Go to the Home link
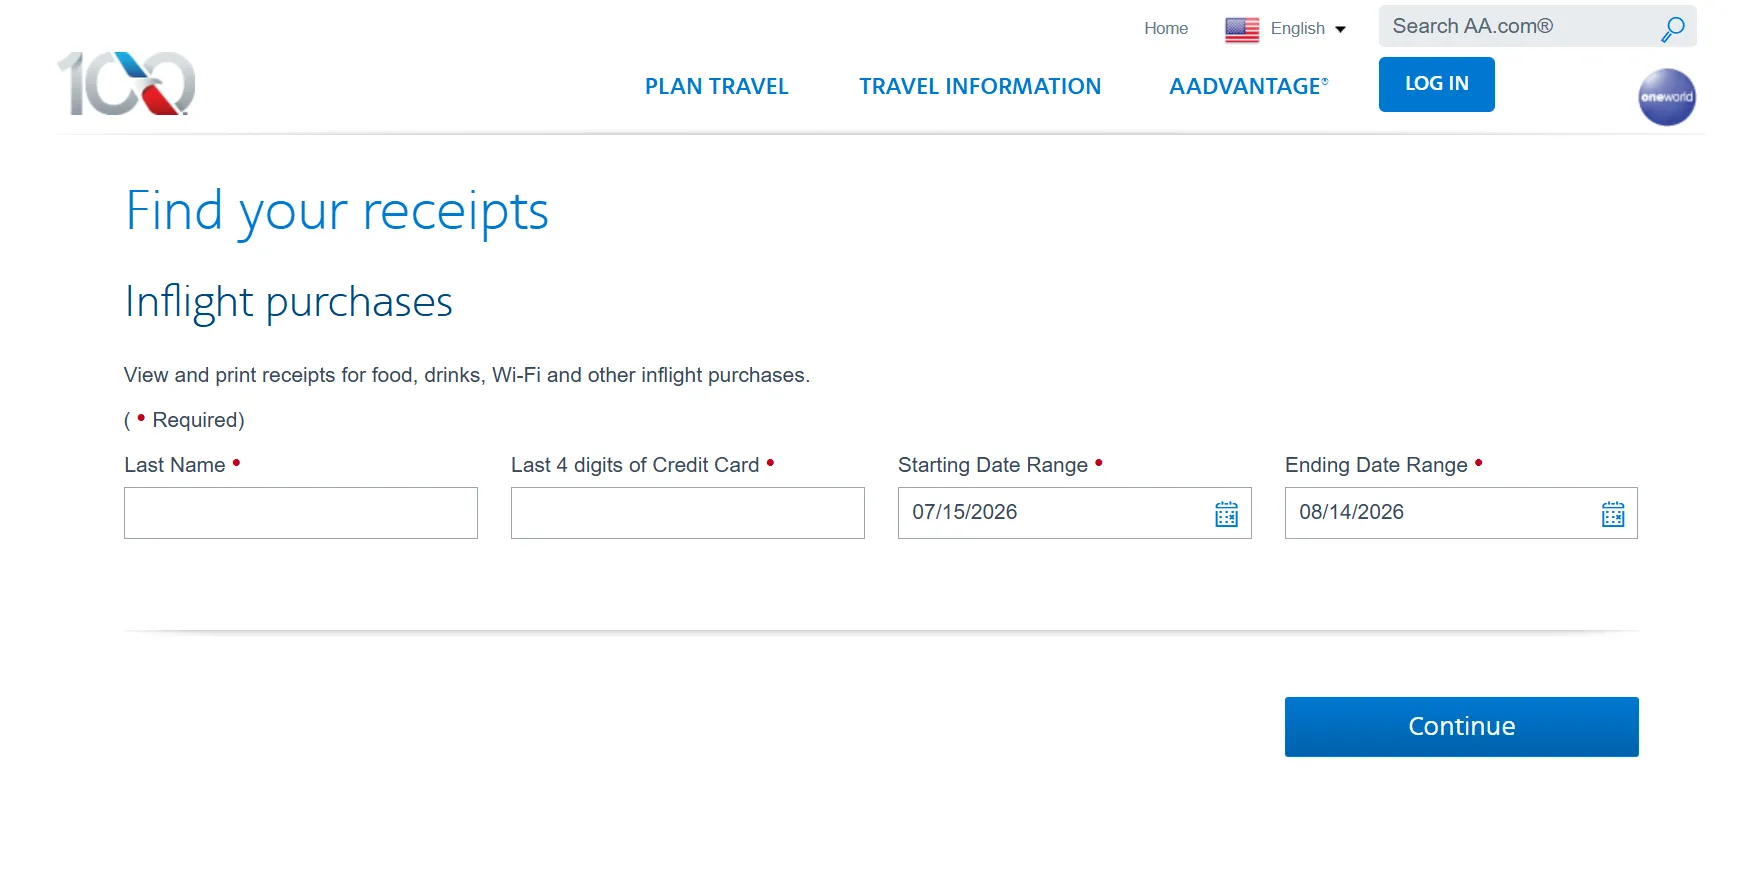The height and width of the screenshot is (888, 1756). [x=1166, y=29]
